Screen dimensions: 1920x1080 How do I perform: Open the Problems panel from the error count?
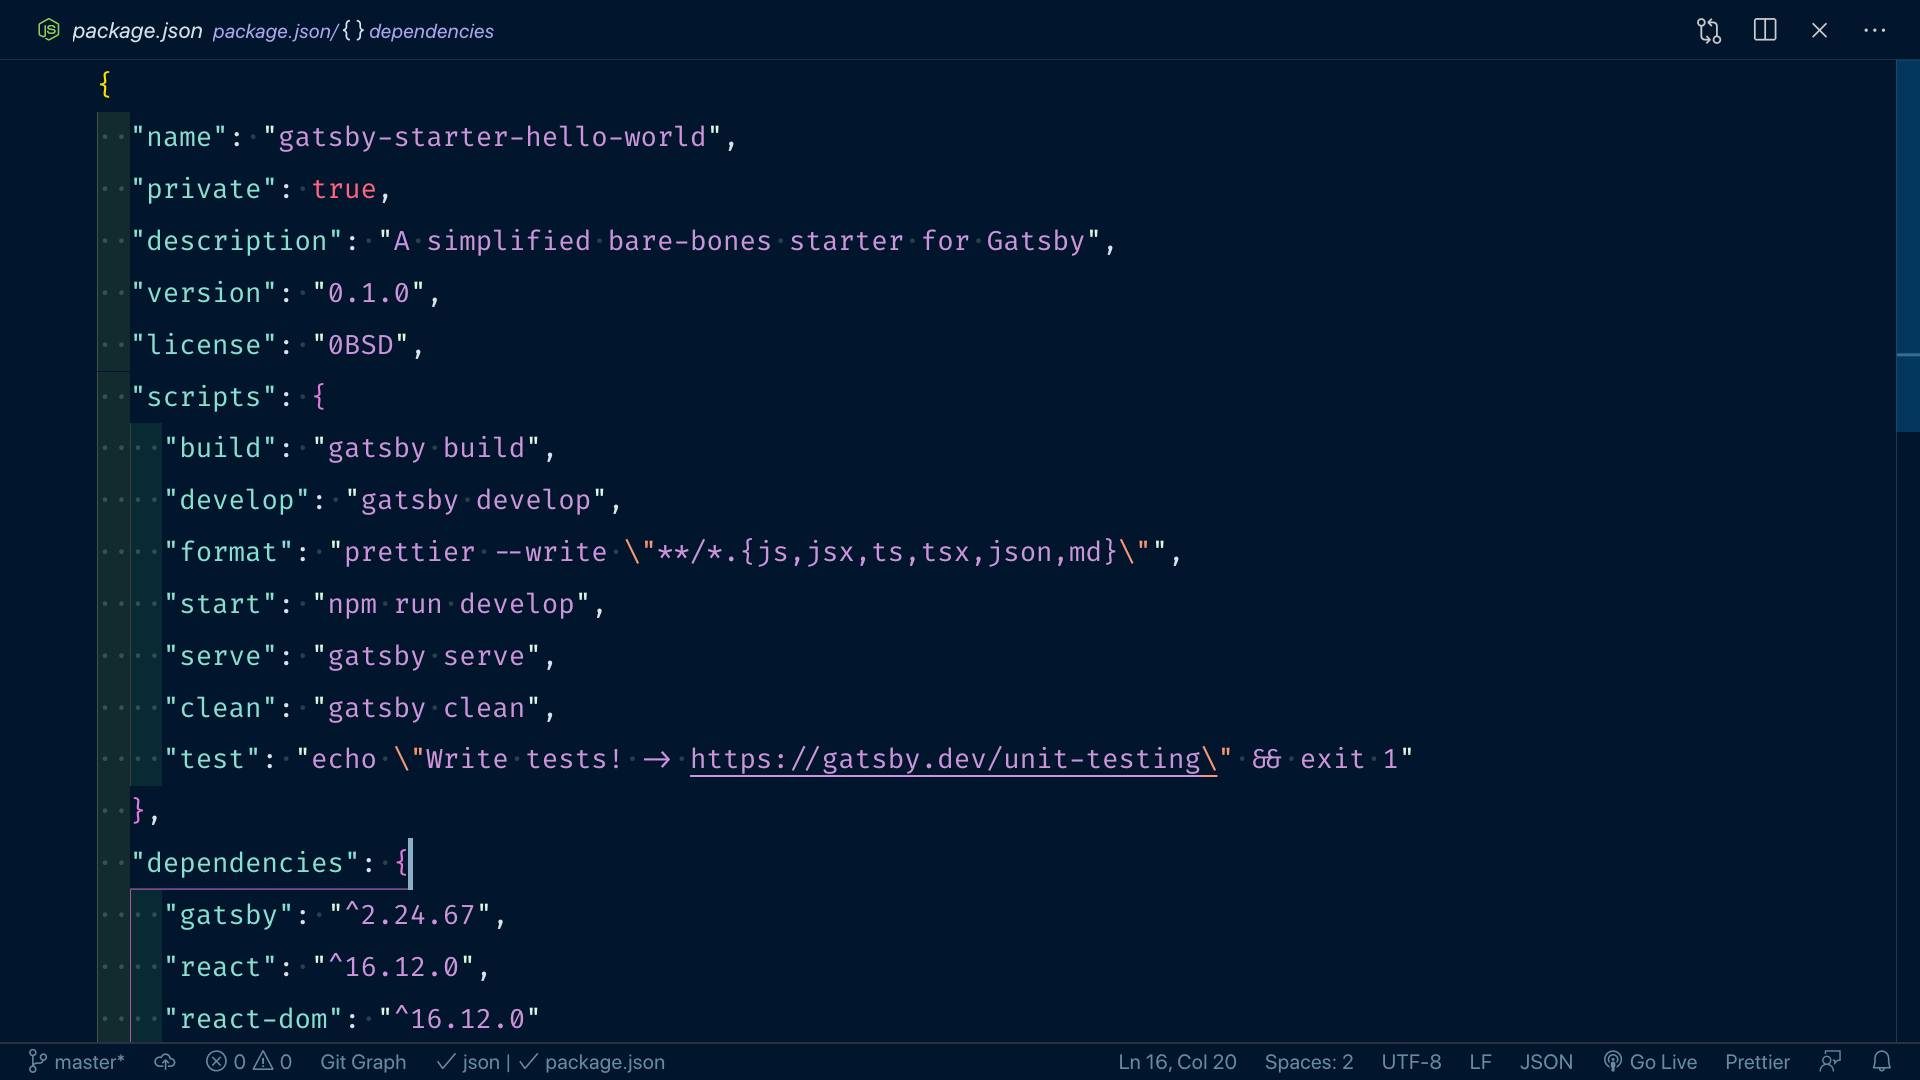click(225, 1062)
